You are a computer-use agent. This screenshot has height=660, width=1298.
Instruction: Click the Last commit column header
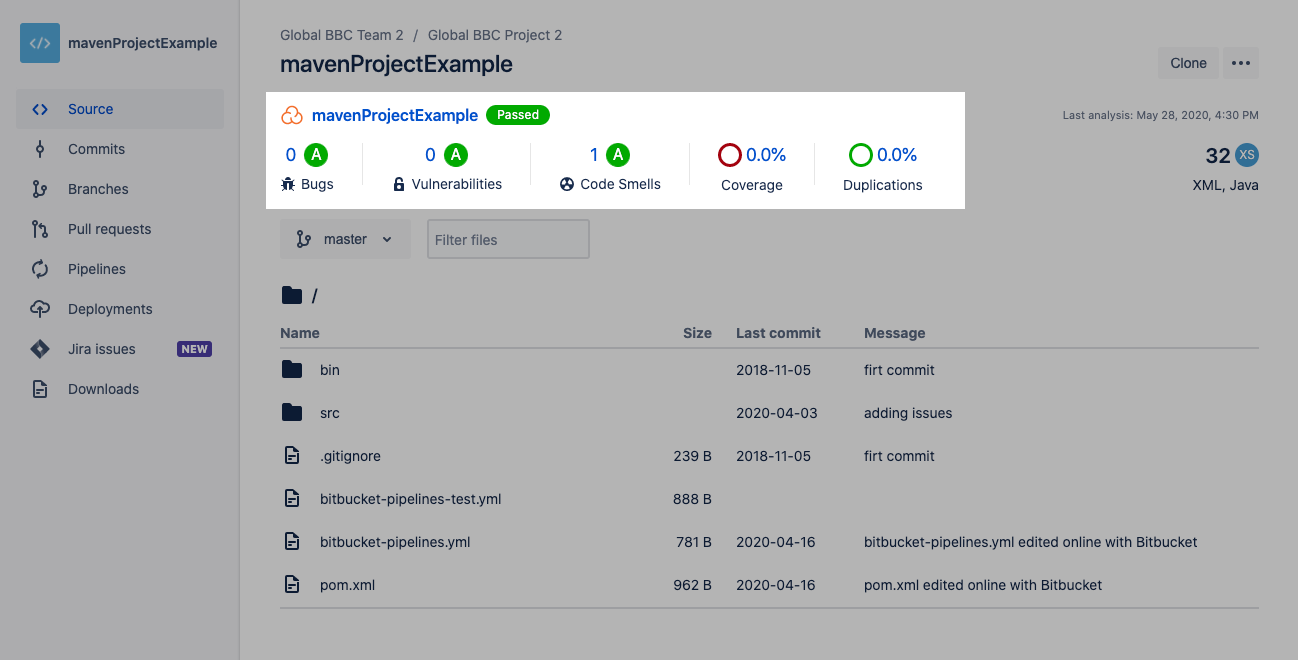[x=778, y=333]
